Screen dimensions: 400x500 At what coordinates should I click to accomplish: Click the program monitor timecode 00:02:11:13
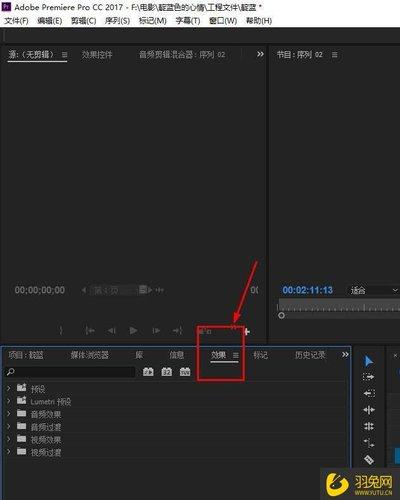click(x=307, y=290)
